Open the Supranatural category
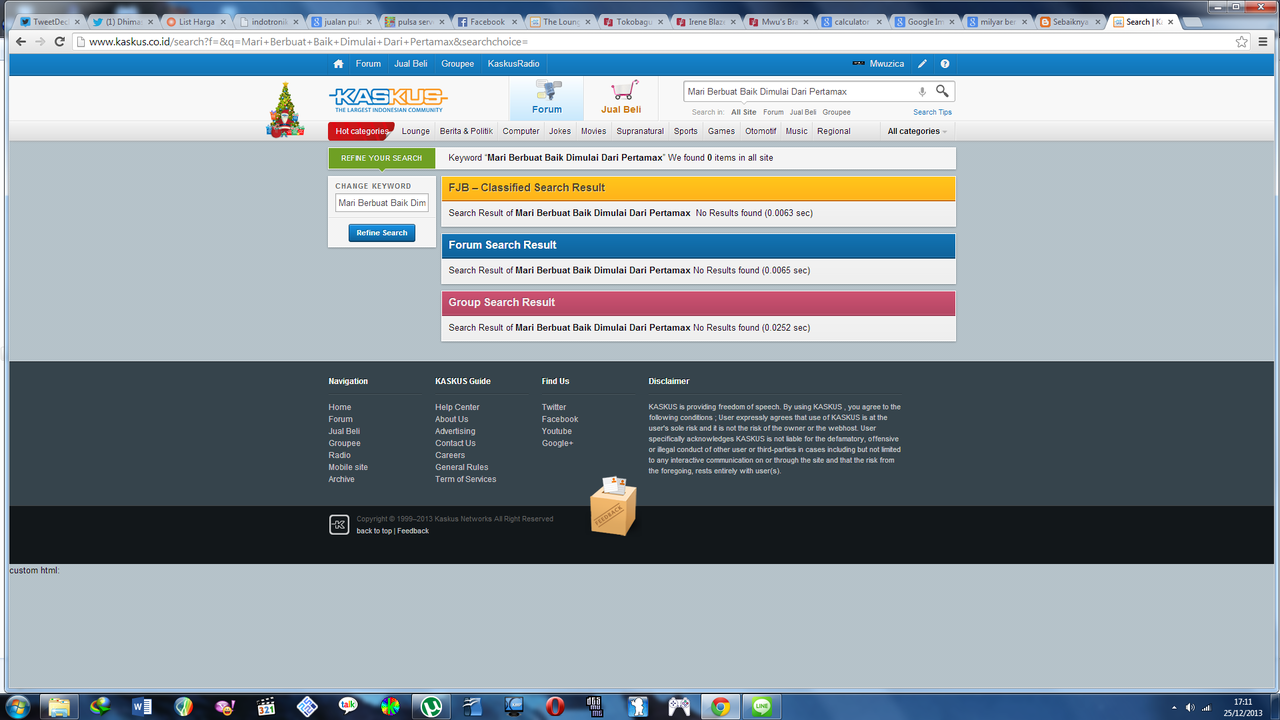The width and height of the screenshot is (1280, 720). coord(640,131)
